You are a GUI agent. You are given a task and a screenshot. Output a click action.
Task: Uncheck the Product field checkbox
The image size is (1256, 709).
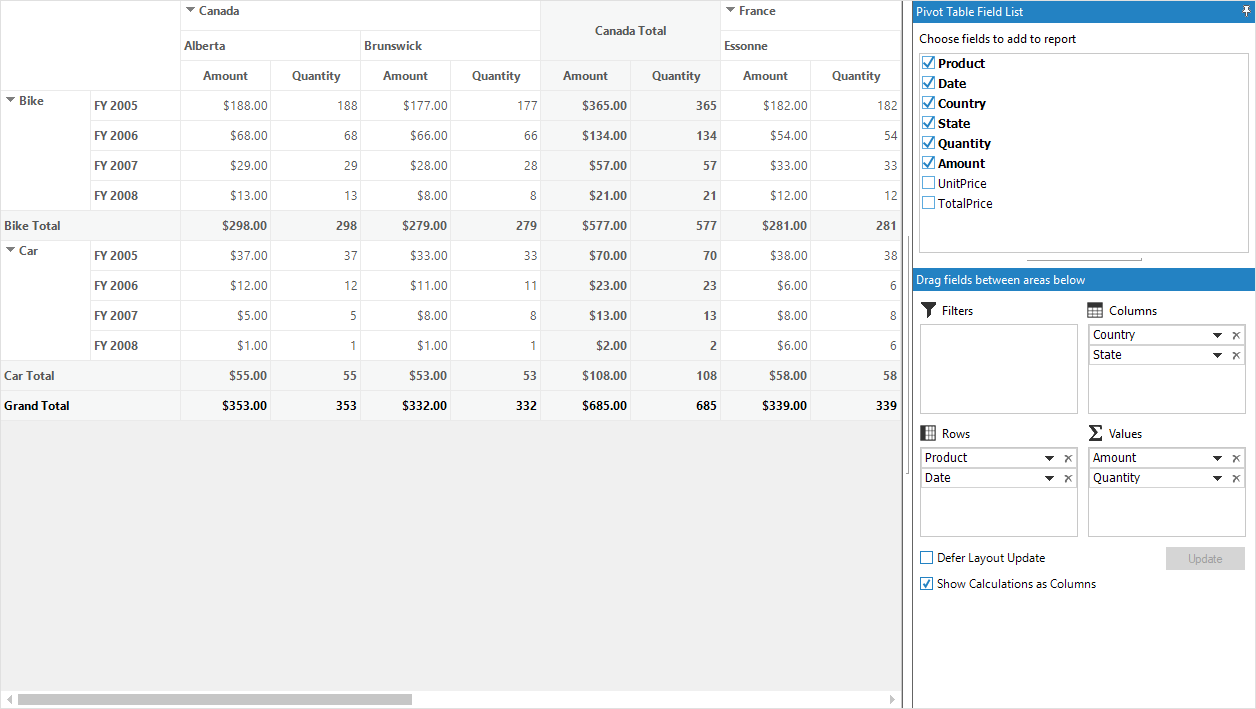928,63
